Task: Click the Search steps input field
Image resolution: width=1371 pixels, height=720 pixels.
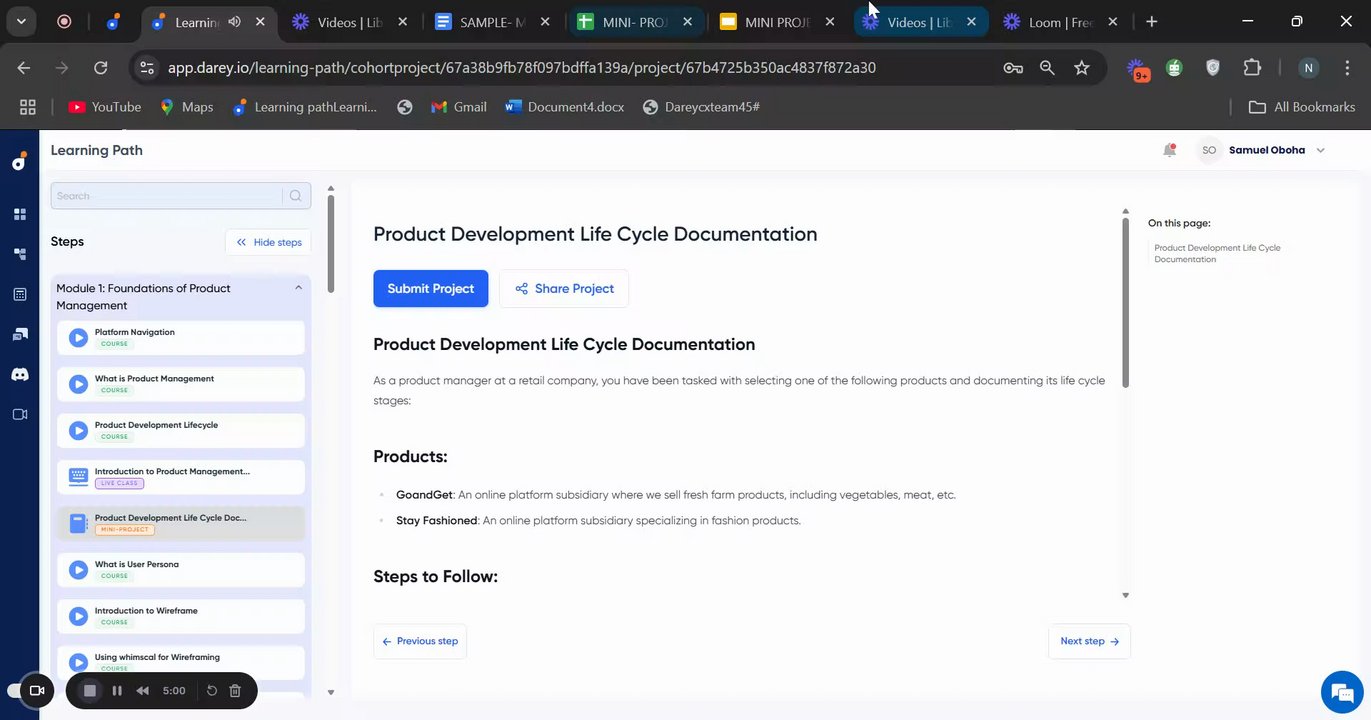Action: pyautogui.click(x=168, y=196)
